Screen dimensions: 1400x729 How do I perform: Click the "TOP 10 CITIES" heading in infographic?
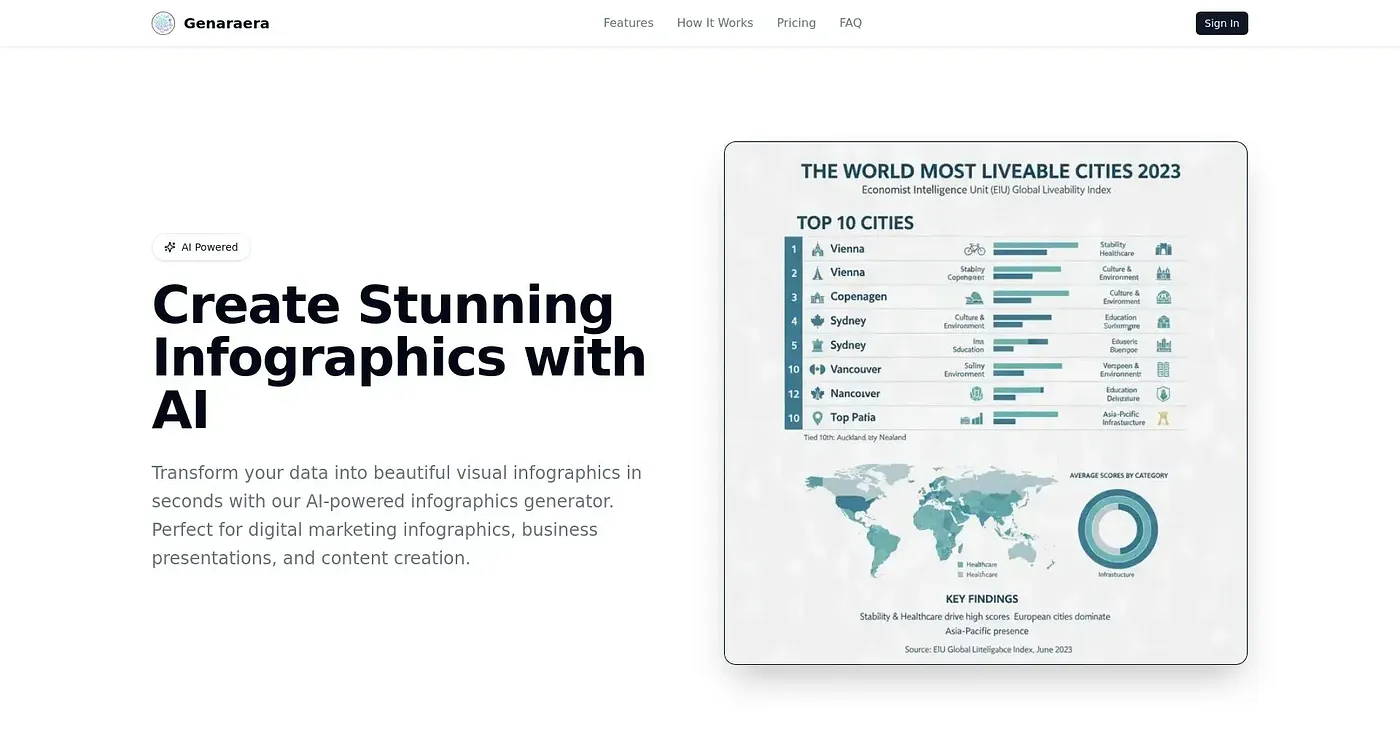click(855, 223)
